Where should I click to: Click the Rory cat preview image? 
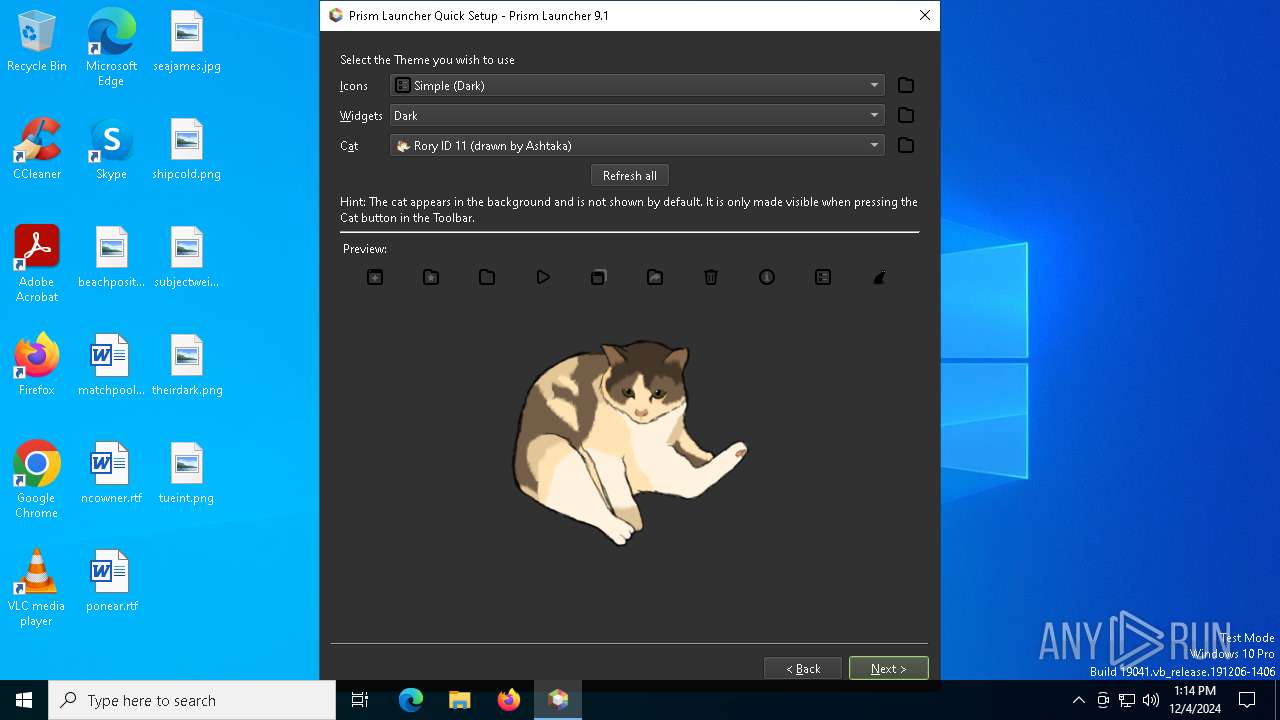[630, 442]
